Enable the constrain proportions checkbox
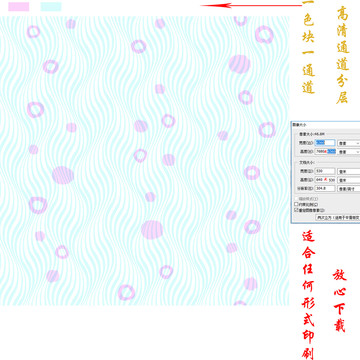The width and height of the screenshot is (360, 360). click(296, 204)
